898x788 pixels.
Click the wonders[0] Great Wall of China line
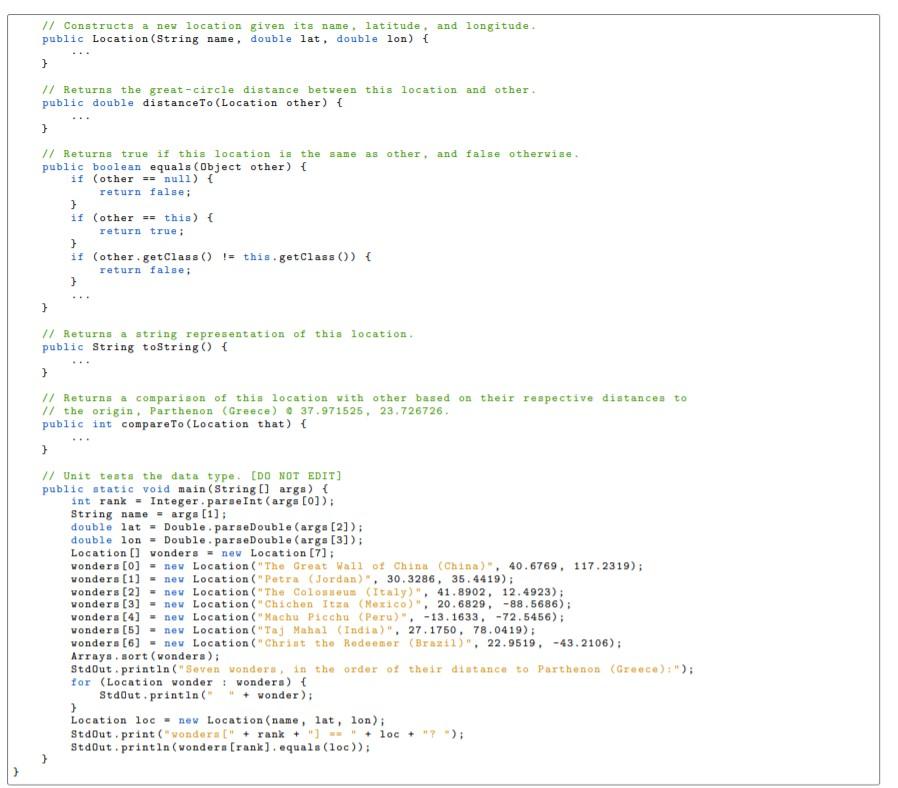[x=357, y=566]
